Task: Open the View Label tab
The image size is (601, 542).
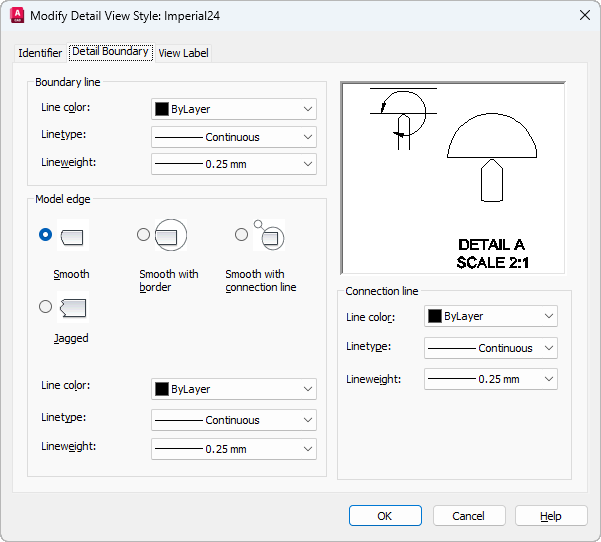Action: pos(183,53)
